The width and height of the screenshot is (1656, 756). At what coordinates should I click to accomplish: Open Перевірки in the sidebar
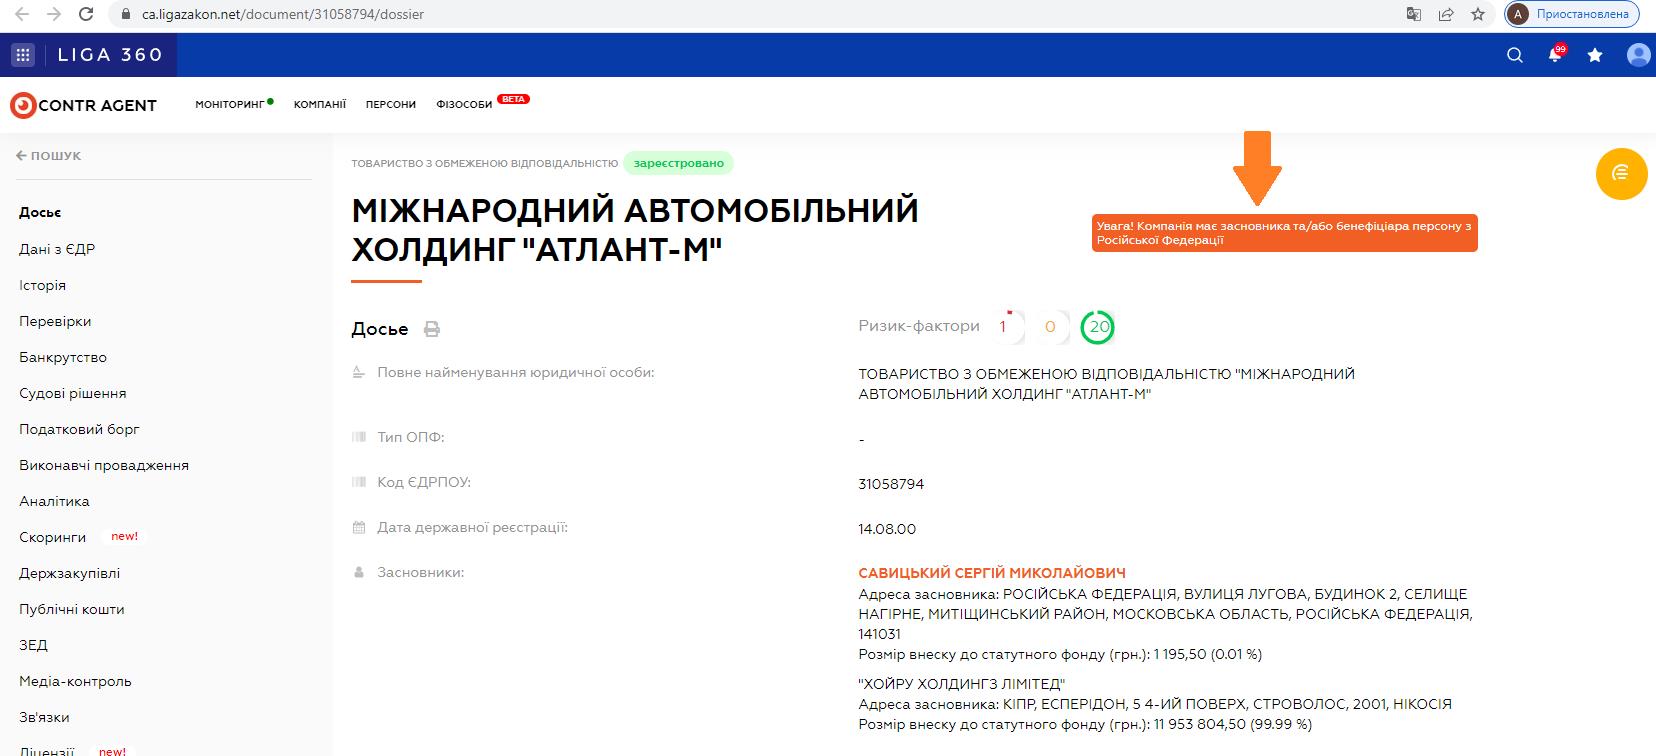coord(55,321)
